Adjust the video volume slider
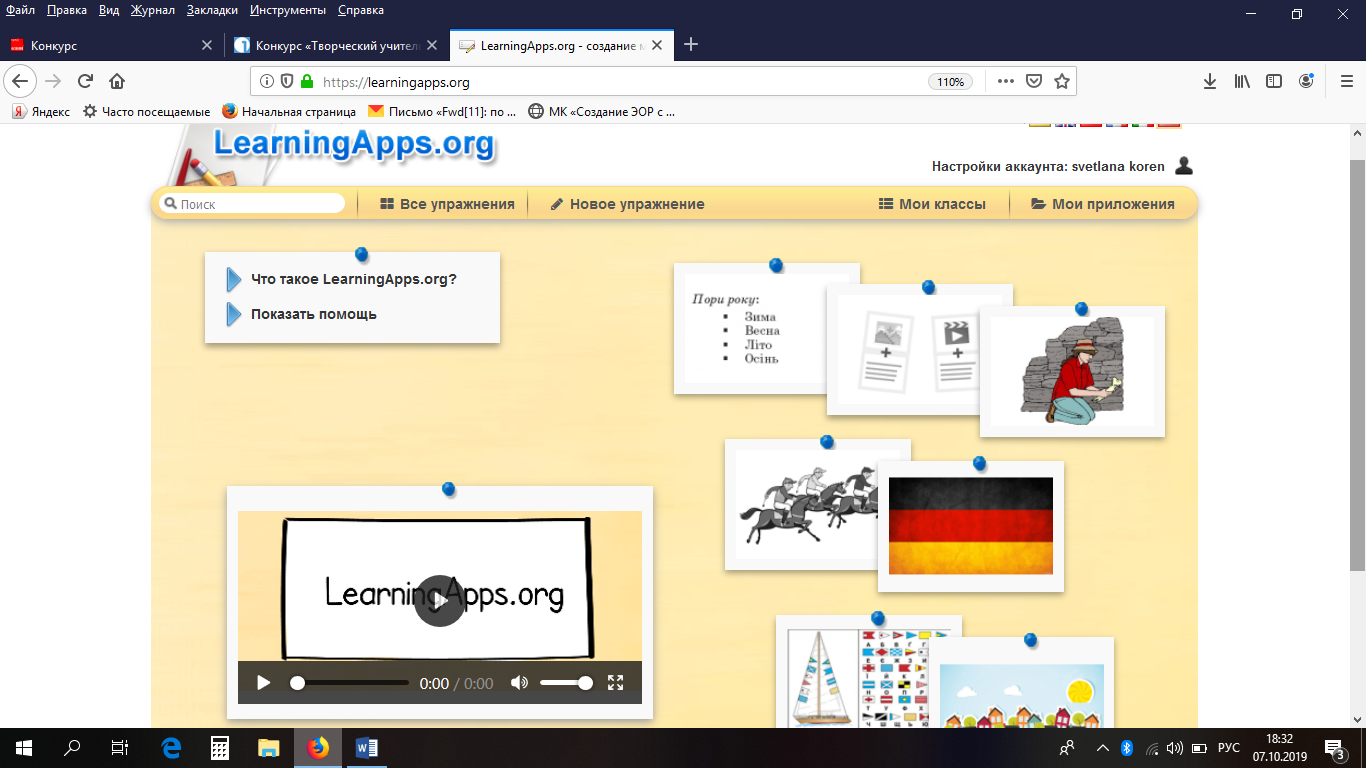 coord(566,683)
